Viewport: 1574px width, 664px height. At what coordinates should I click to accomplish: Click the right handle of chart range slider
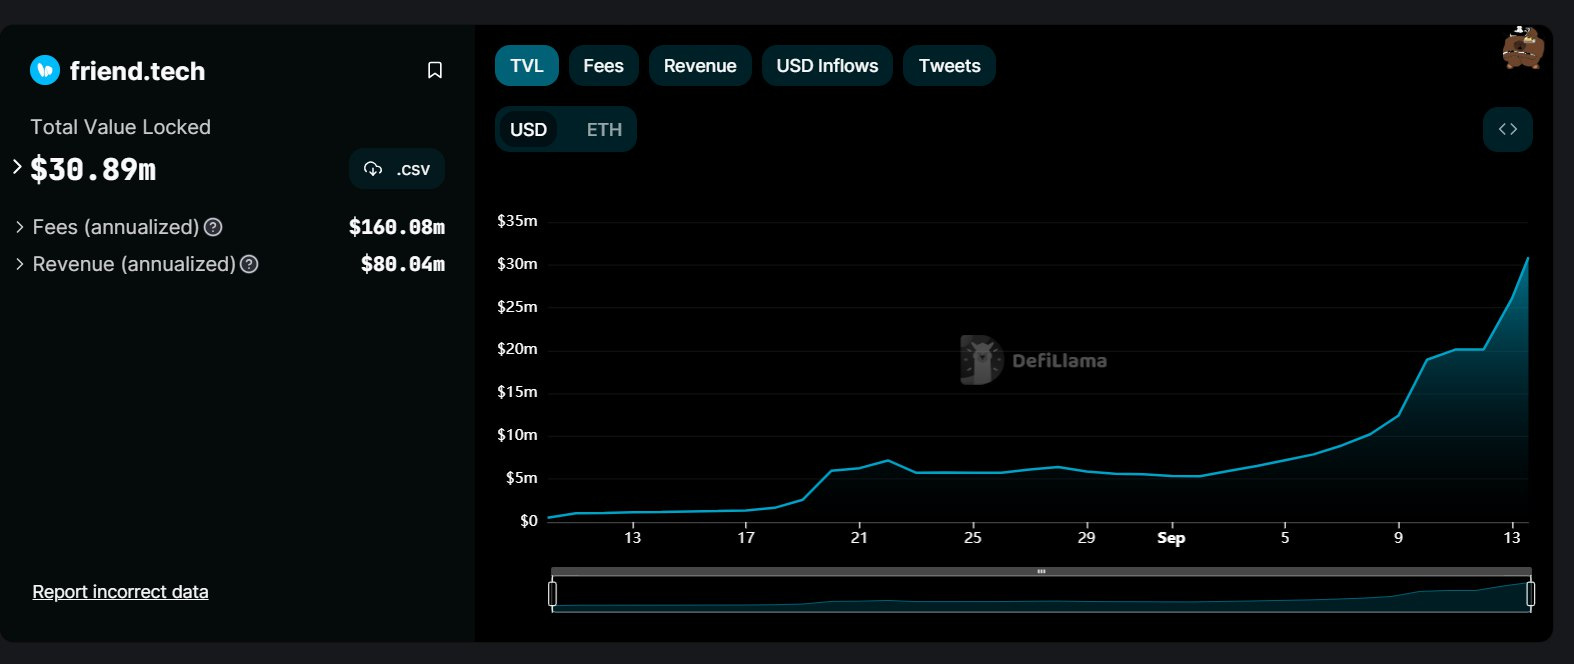(1530, 594)
